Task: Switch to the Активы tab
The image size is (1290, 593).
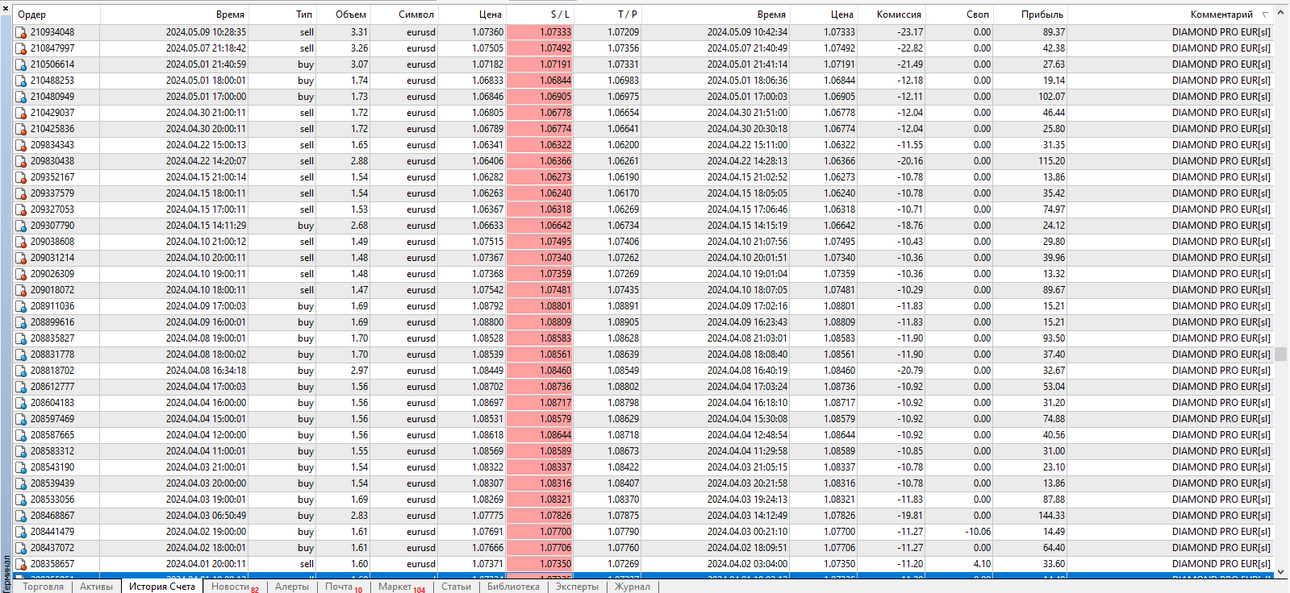Action: tap(97, 586)
